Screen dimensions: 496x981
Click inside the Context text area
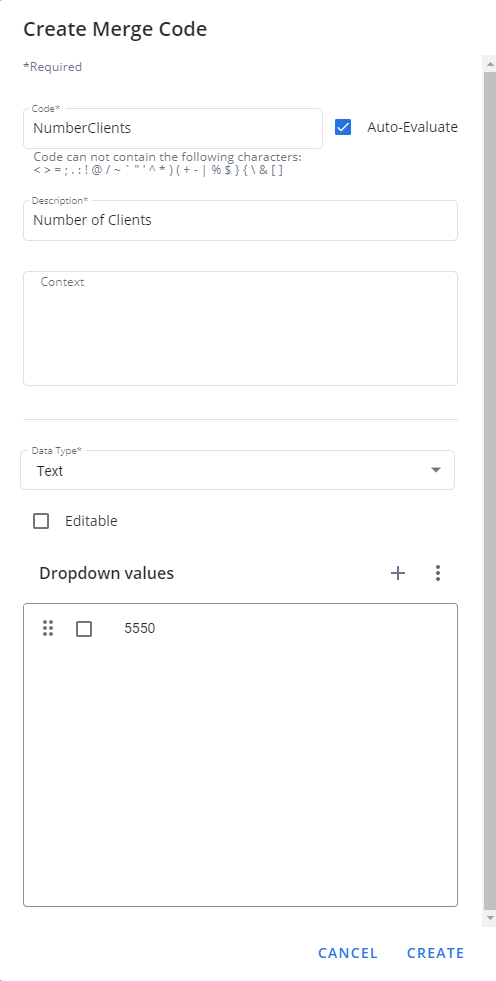[240, 328]
